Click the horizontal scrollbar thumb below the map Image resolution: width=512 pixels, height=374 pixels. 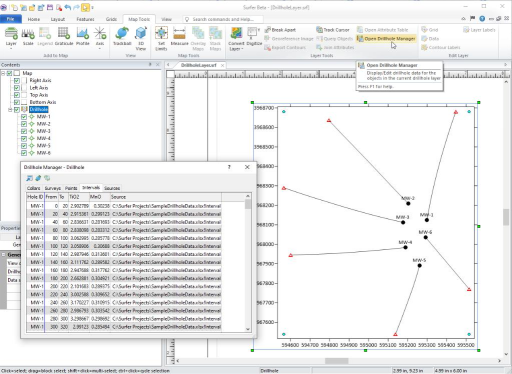tap(337, 361)
